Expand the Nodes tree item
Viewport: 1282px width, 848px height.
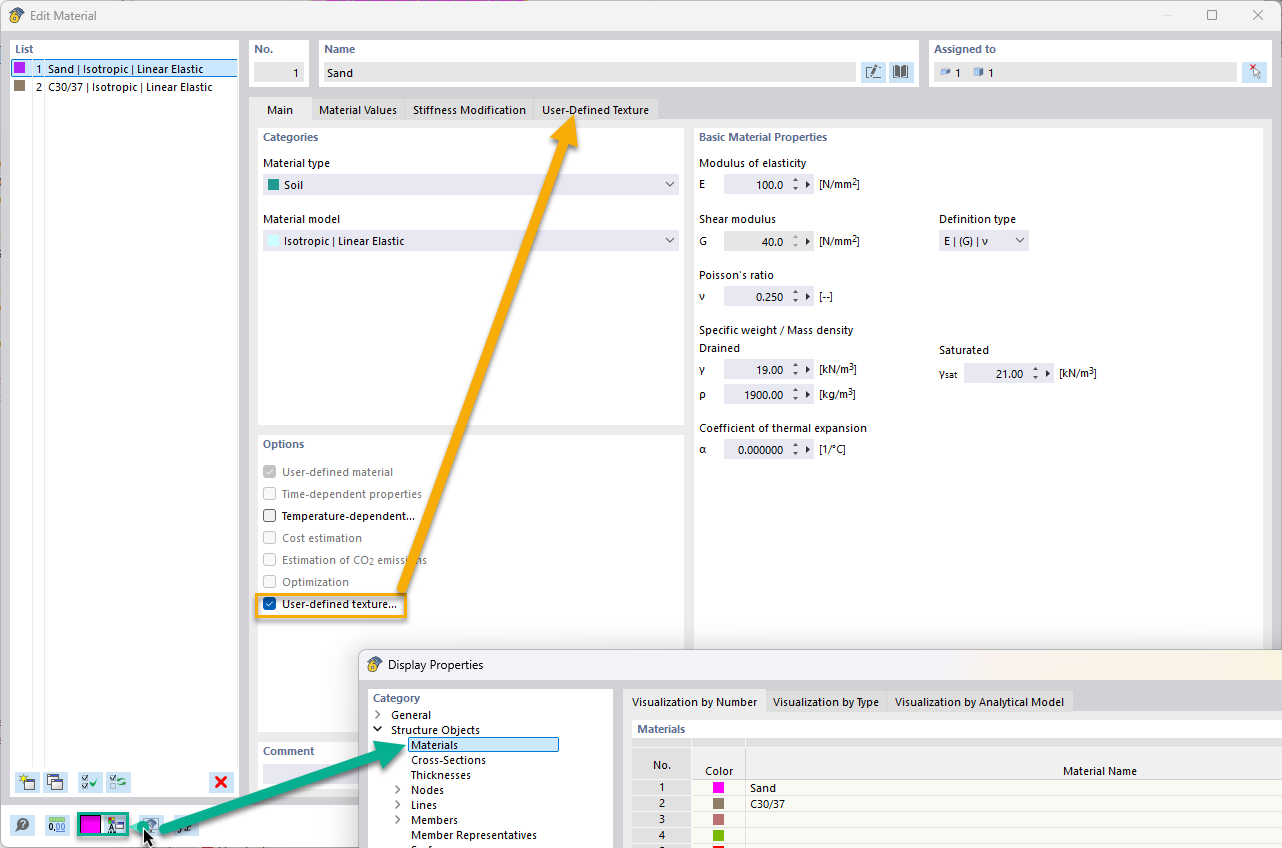400,790
